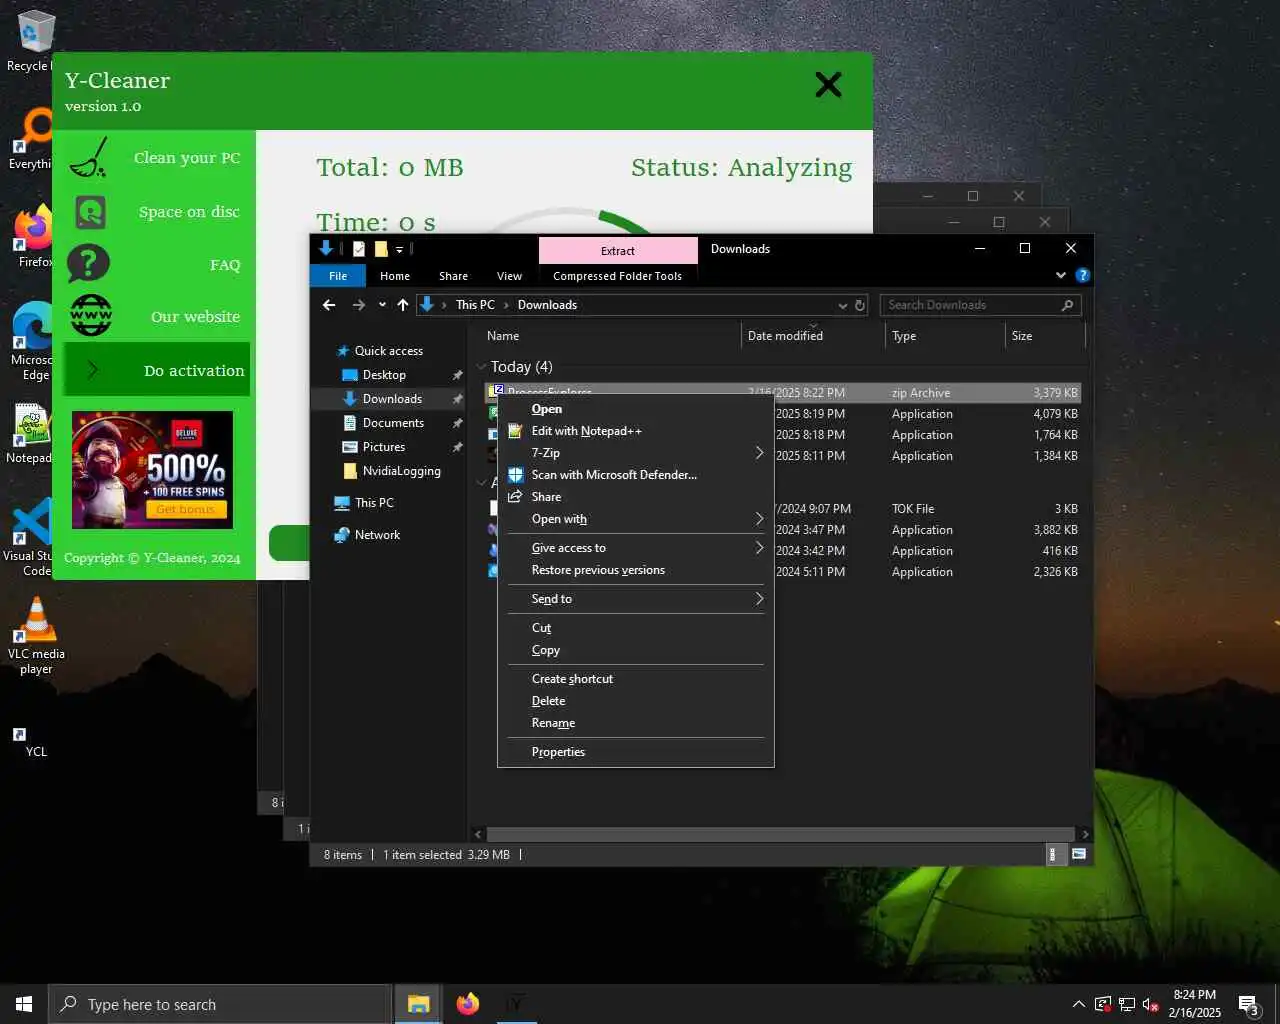Switch to the Share ribbon tab

click(x=453, y=276)
